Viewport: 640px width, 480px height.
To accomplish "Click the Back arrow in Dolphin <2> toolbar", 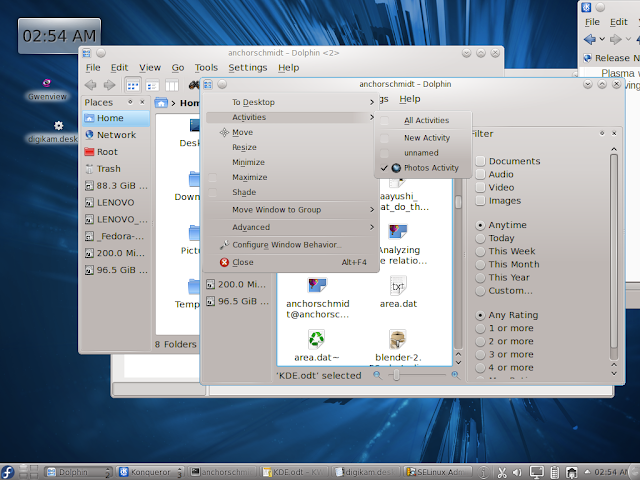I will coord(91,85).
